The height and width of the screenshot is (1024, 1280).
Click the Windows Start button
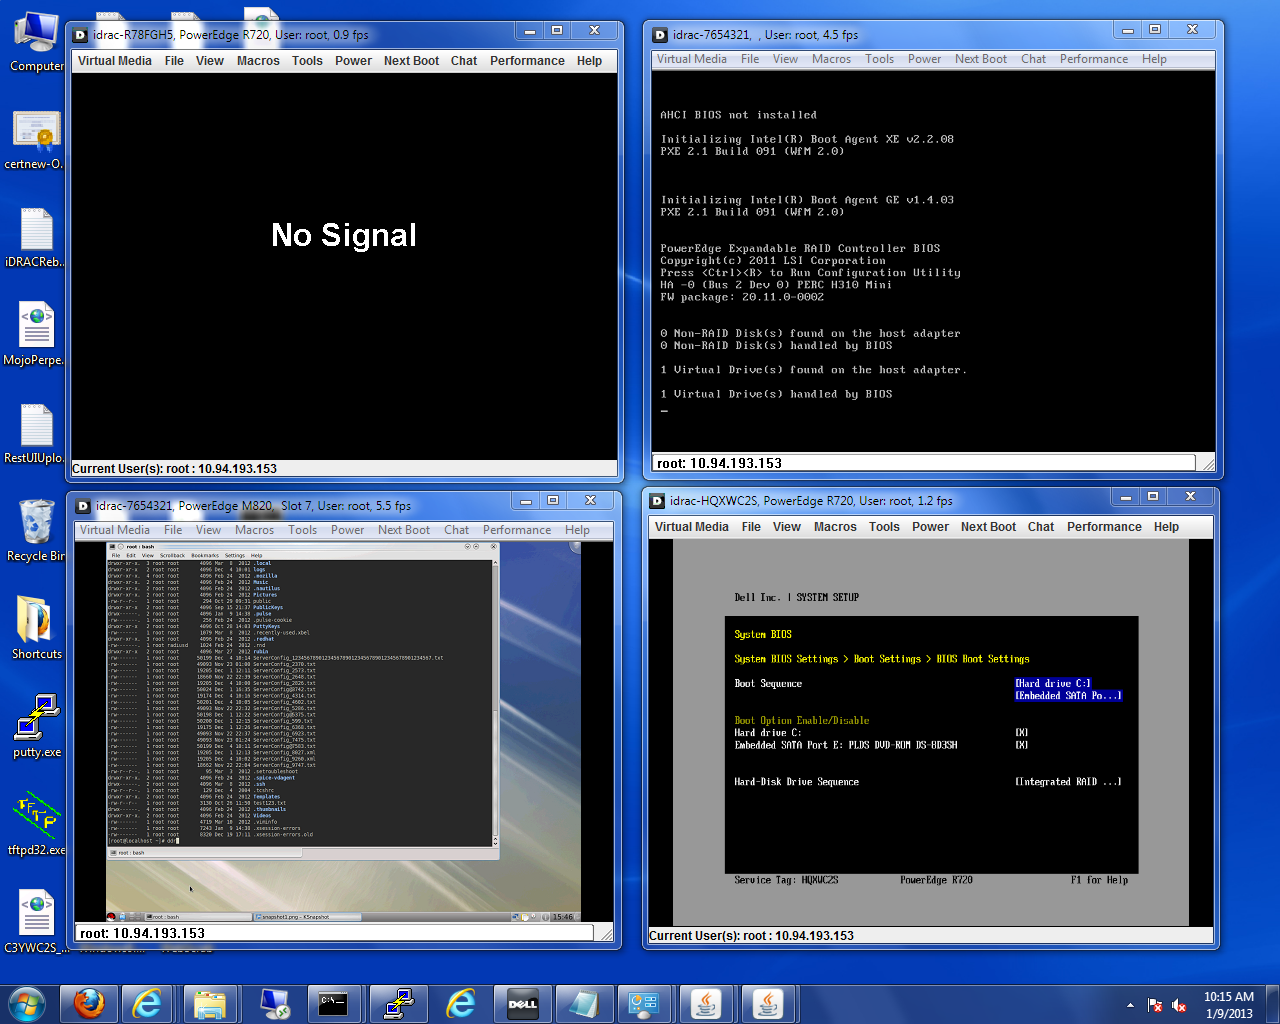click(27, 1003)
